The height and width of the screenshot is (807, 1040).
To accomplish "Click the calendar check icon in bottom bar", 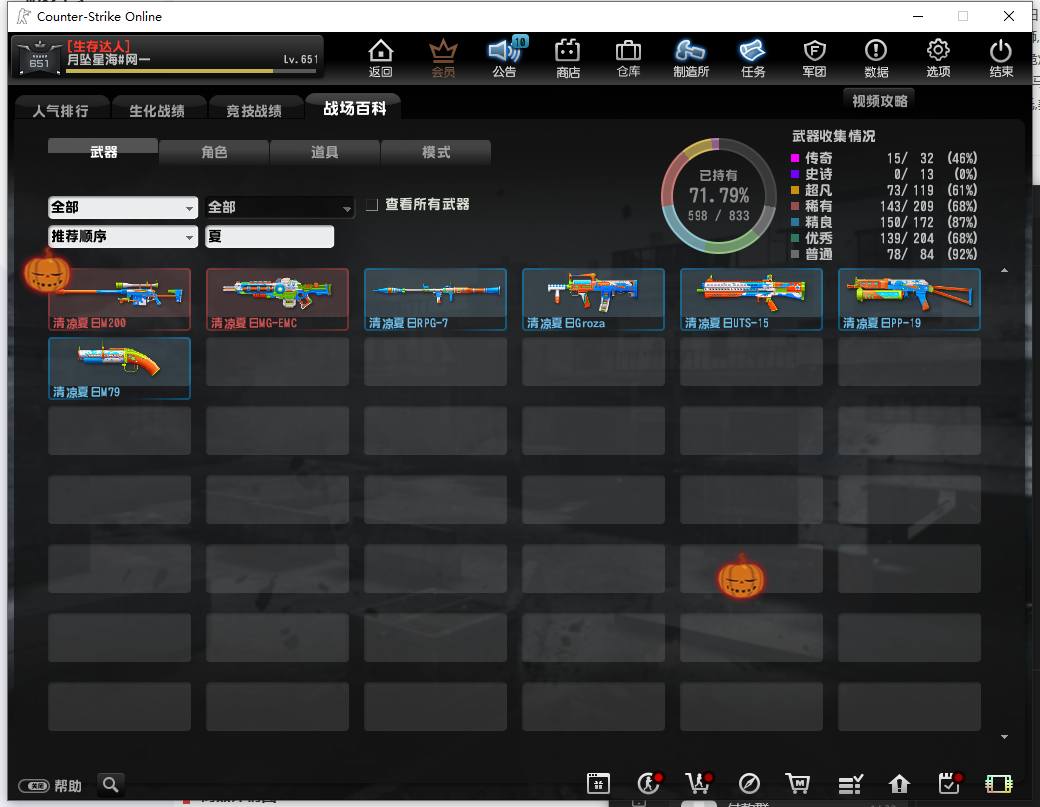I will point(950,783).
